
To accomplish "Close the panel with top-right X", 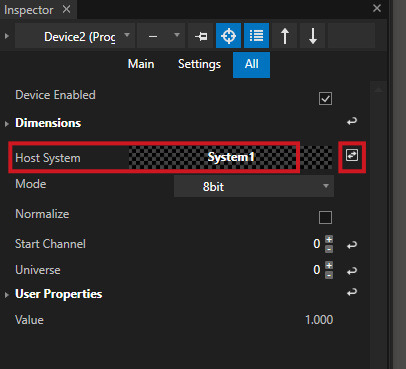I will 377,8.
